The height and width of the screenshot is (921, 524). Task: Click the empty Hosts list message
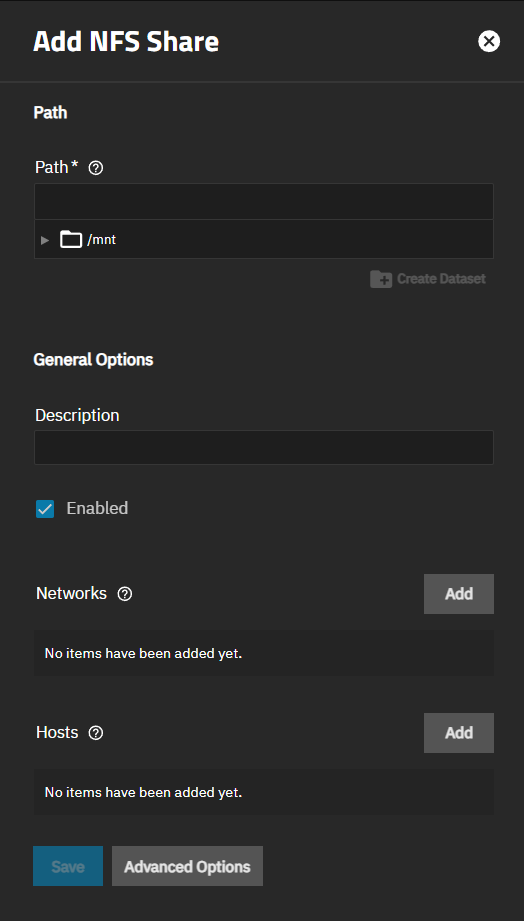click(143, 792)
